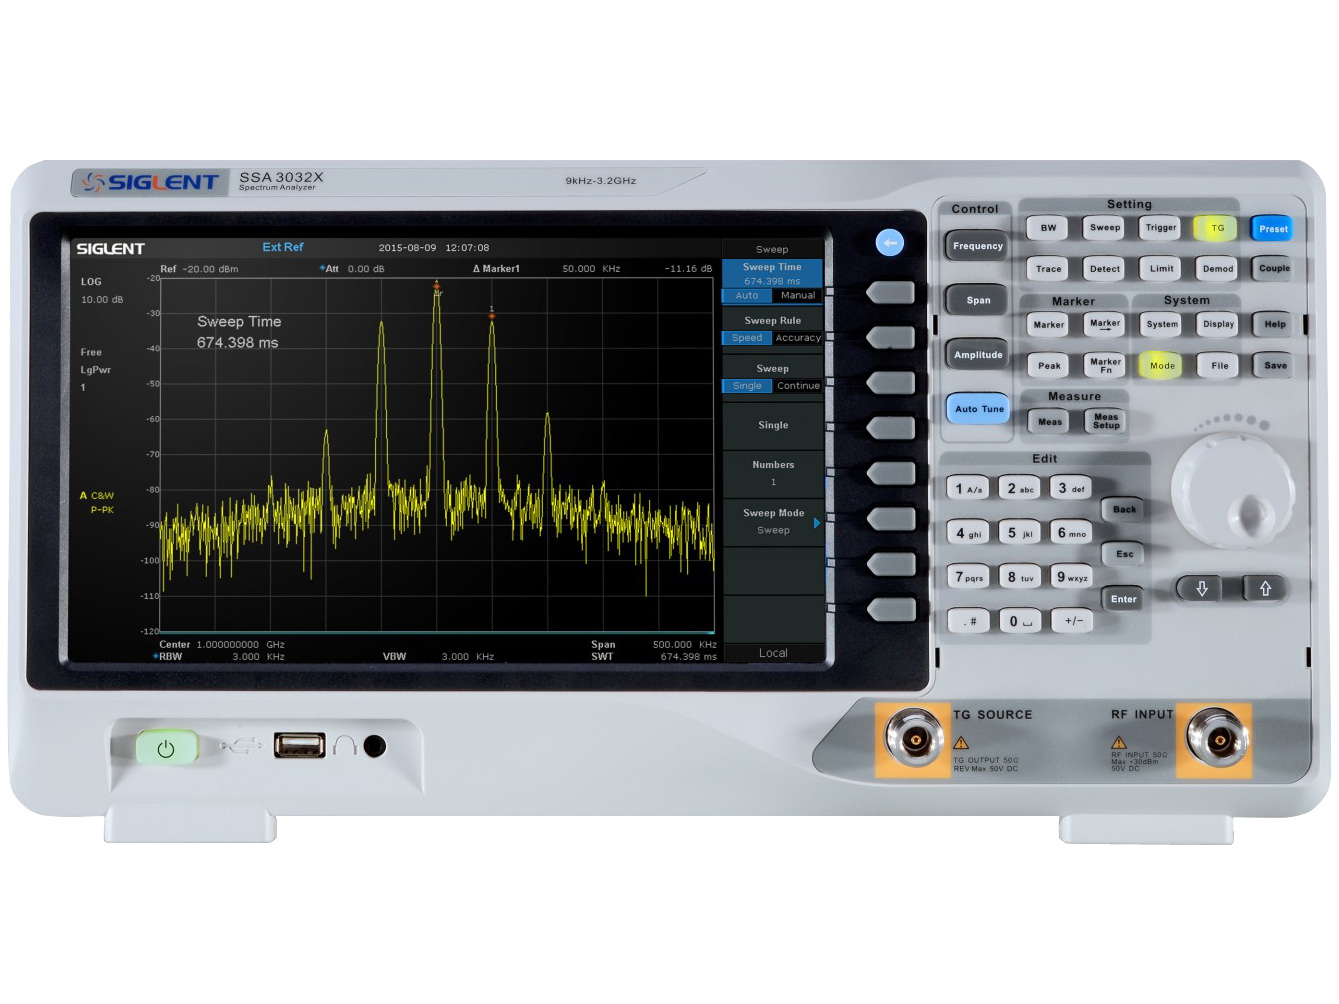Turn the rotary knob
The height and width of the screenshot is (1004, 1339).
pyautogui.click(x=1232, y=490)
